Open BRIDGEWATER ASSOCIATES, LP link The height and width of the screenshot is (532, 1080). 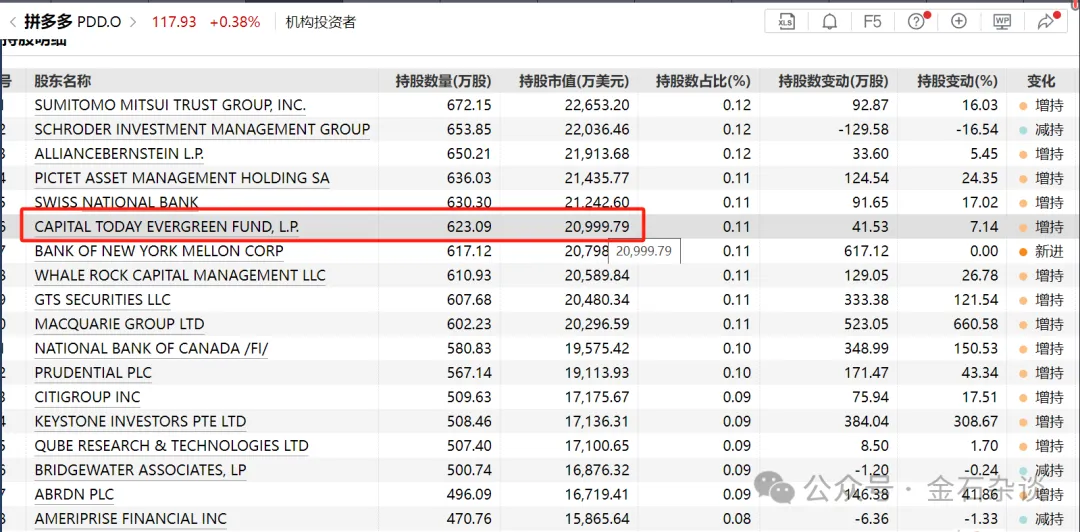click(141, 470)
